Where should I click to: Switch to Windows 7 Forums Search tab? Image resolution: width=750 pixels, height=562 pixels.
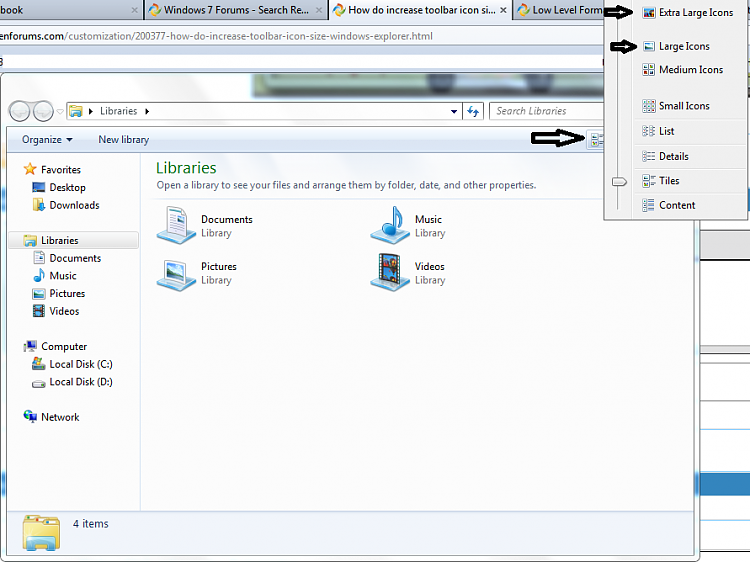pos(236,10)
